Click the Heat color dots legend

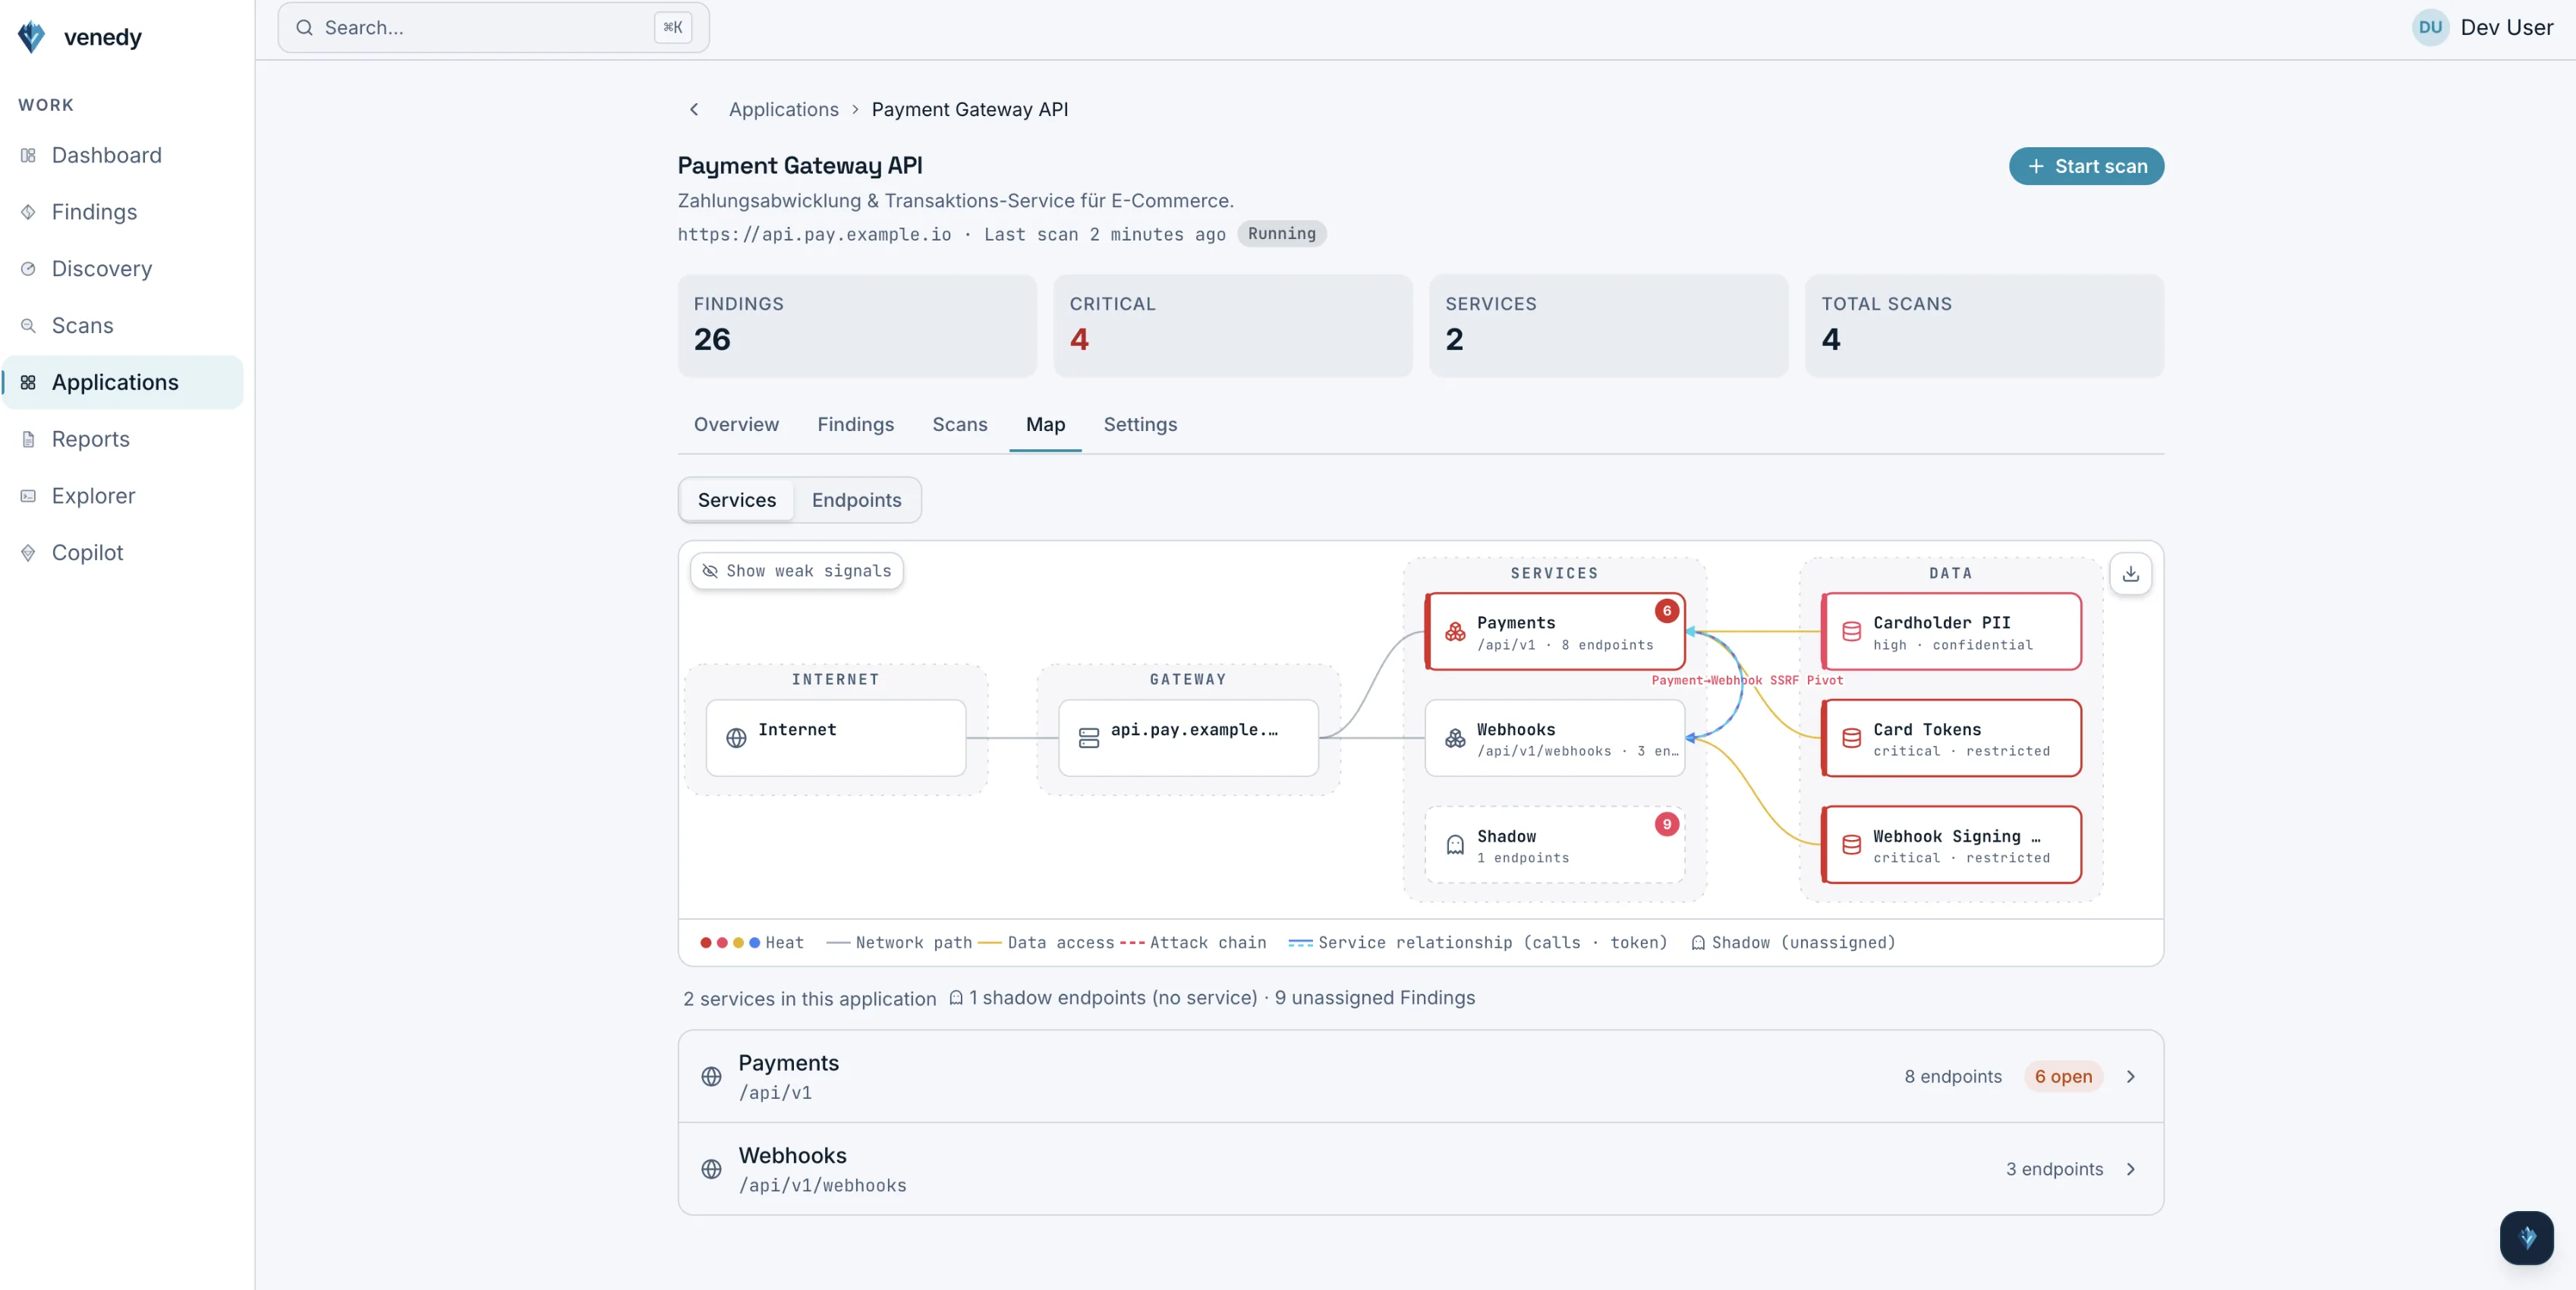click(x=730, y=943)
